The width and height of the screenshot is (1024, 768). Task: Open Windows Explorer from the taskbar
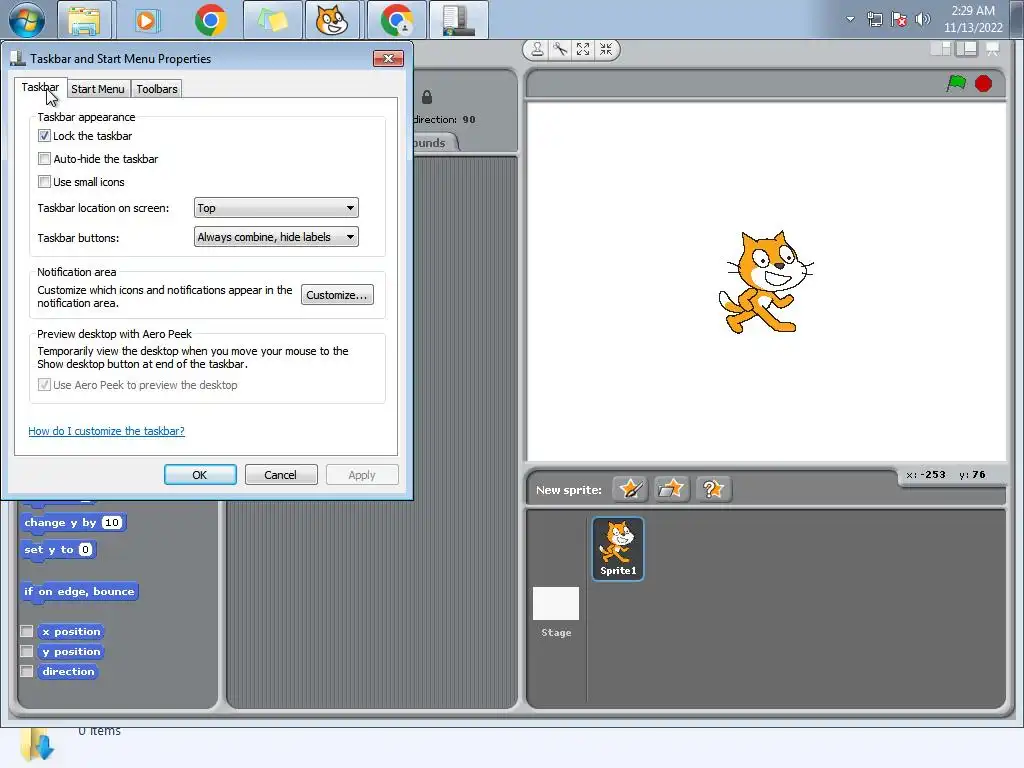(84, 20)
